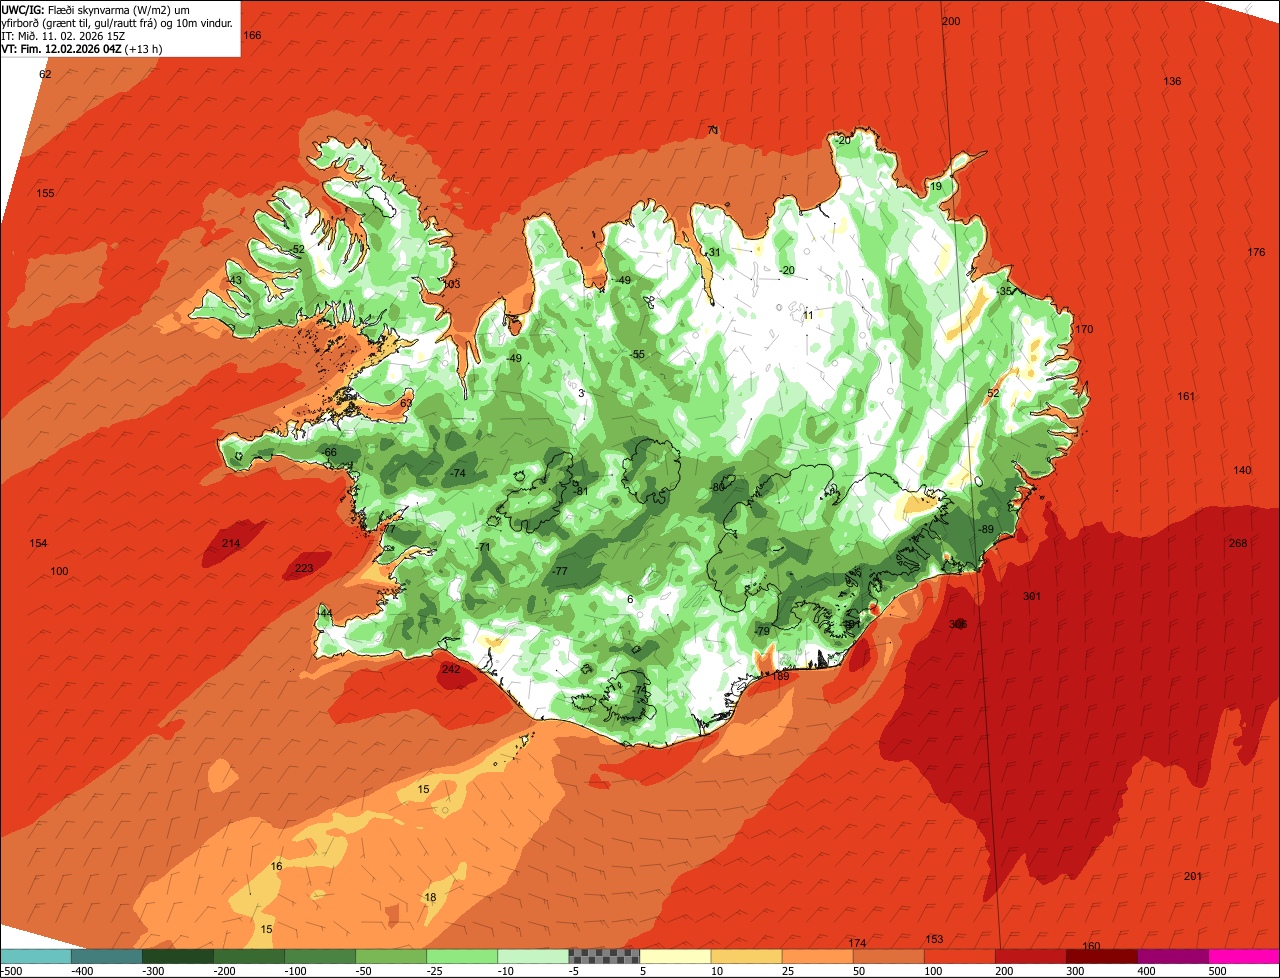Click the map value '103' in the northwest bay
This screenshot has width=1280, height=978.
[451, 284]
